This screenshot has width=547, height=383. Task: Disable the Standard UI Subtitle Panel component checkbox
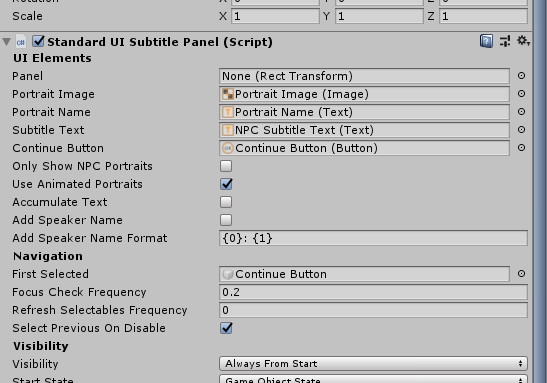38,41
